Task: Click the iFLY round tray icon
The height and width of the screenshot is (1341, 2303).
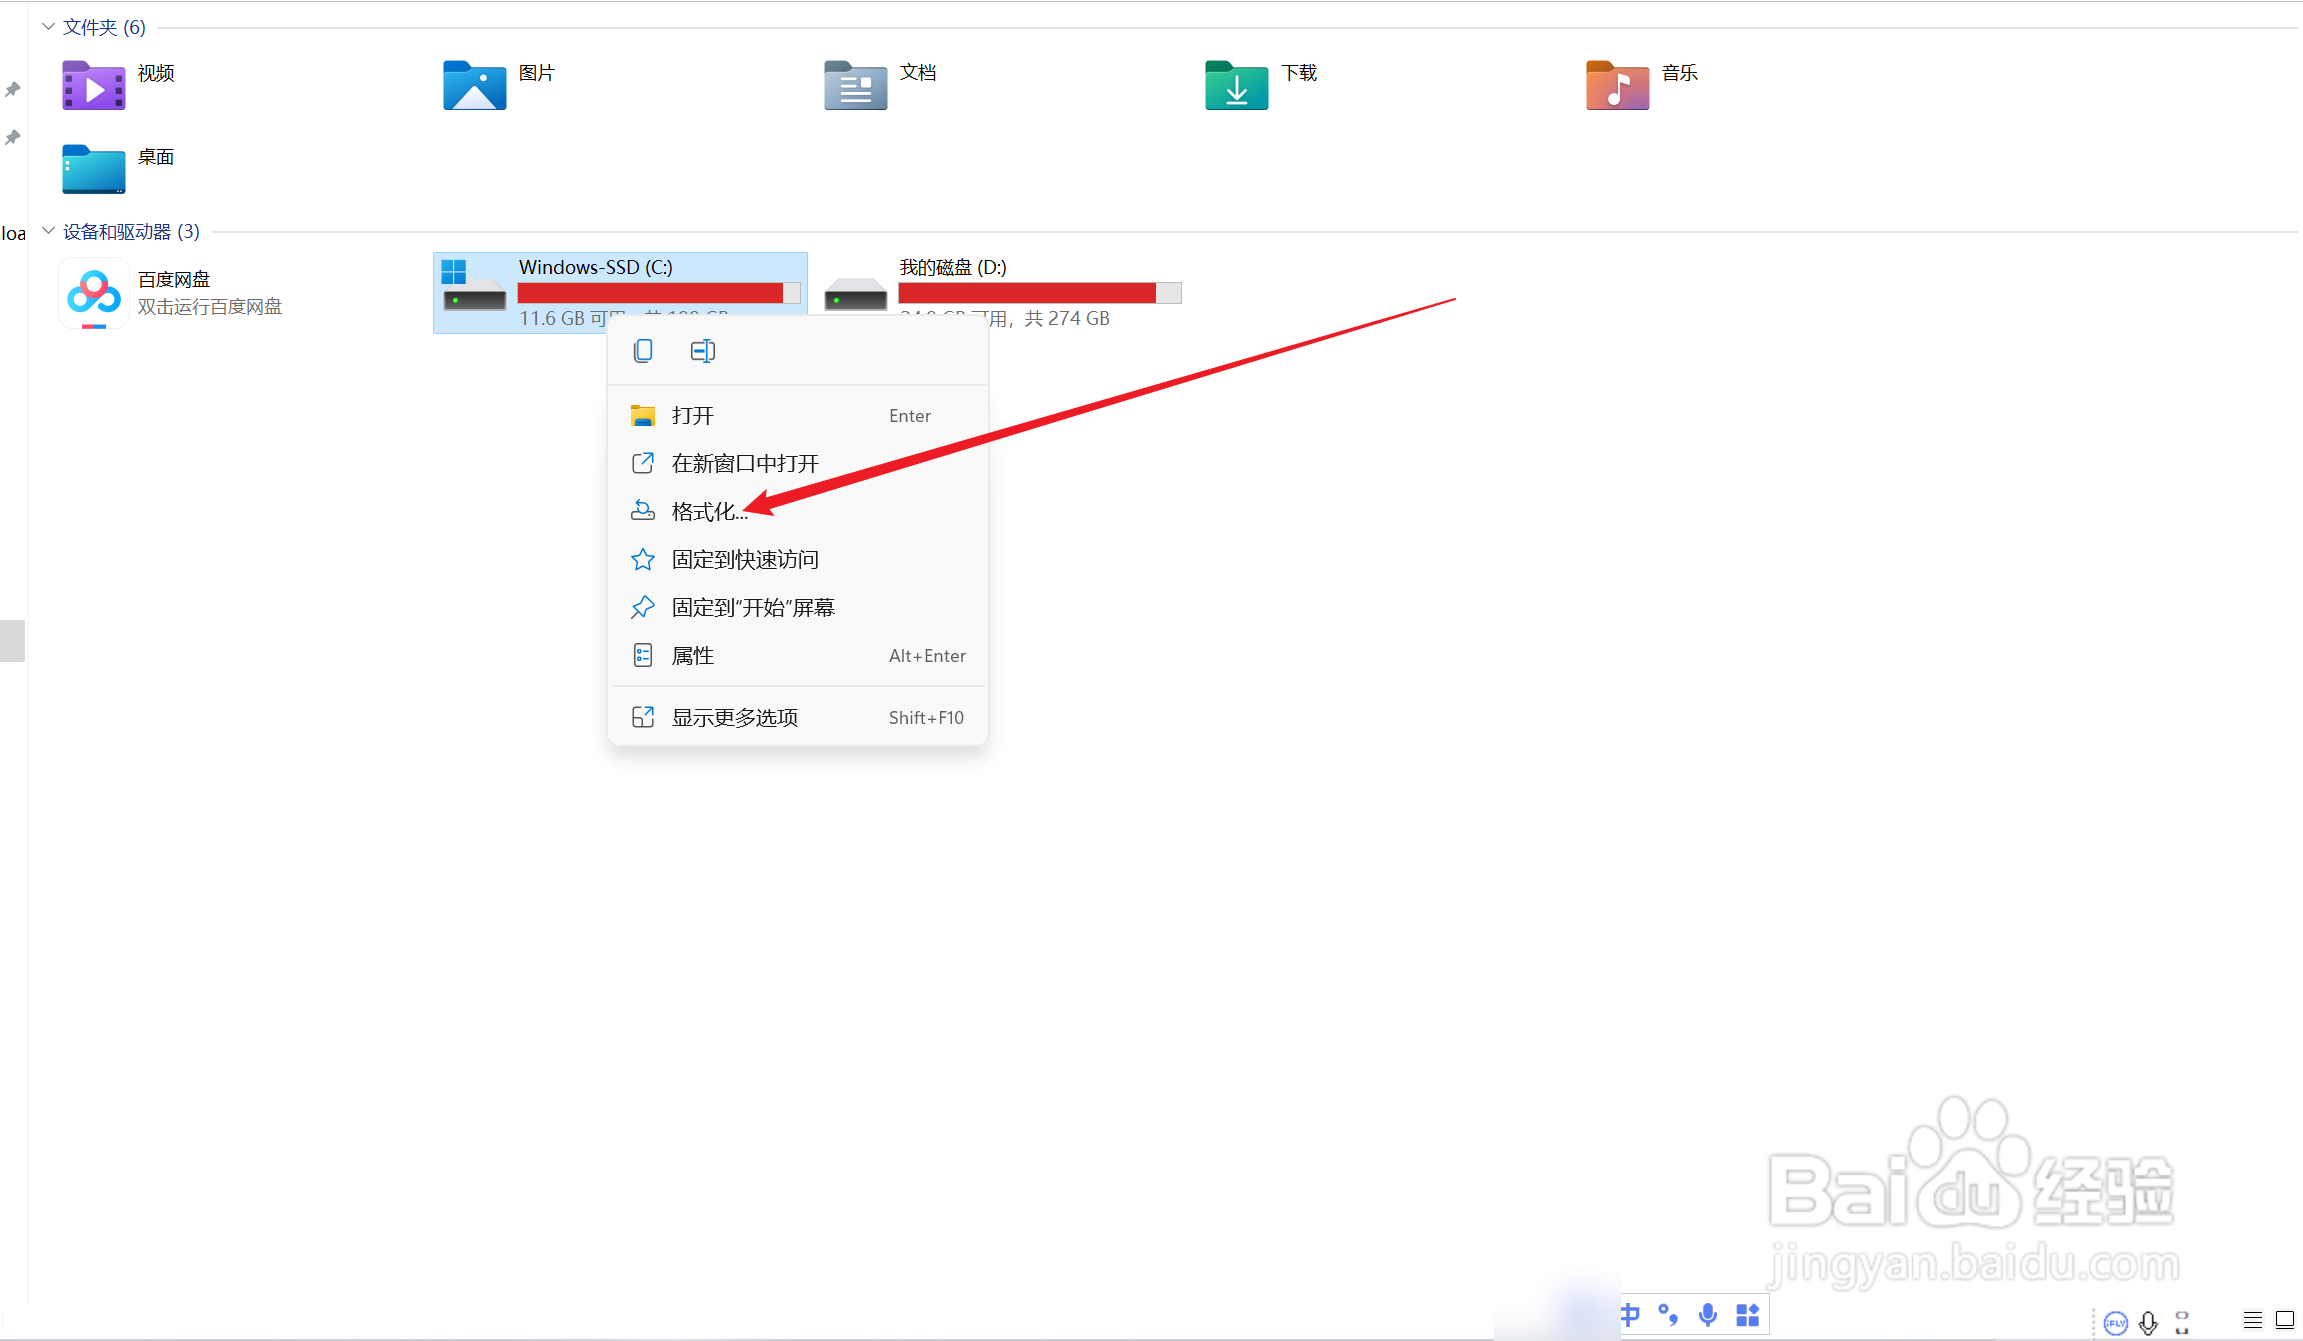Action: [2115, 1323]
